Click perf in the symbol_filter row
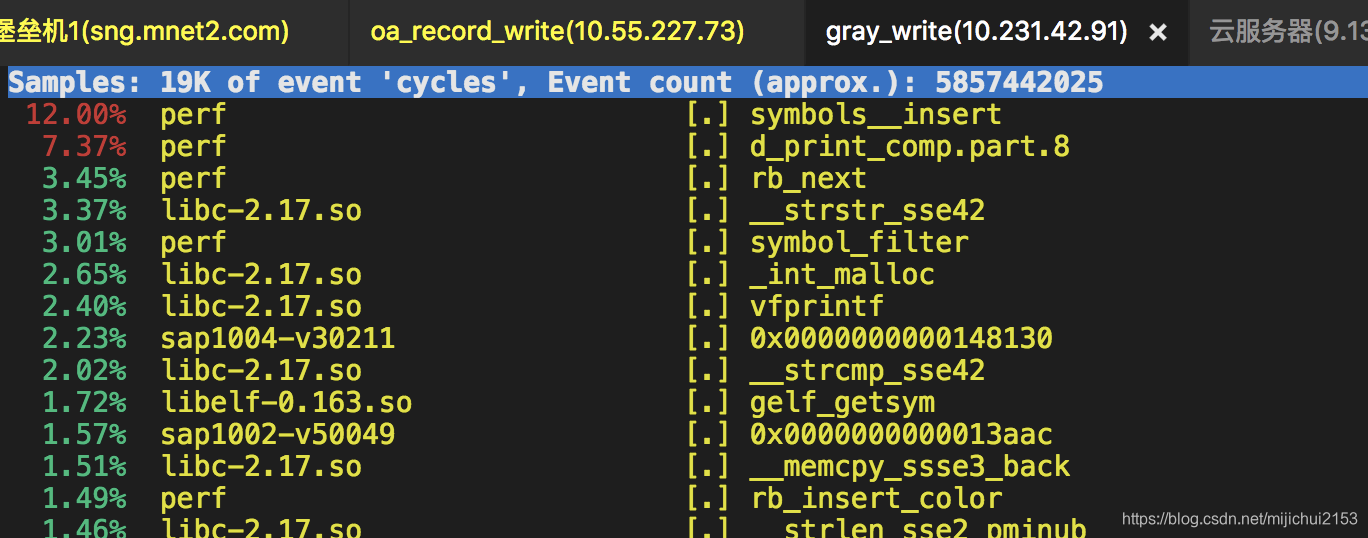Screen dimensions: 1368x538 pos(194,243)
